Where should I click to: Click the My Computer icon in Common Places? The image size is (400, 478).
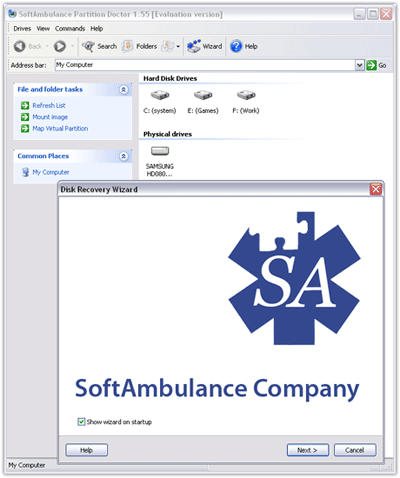click(x=25, y=172)
